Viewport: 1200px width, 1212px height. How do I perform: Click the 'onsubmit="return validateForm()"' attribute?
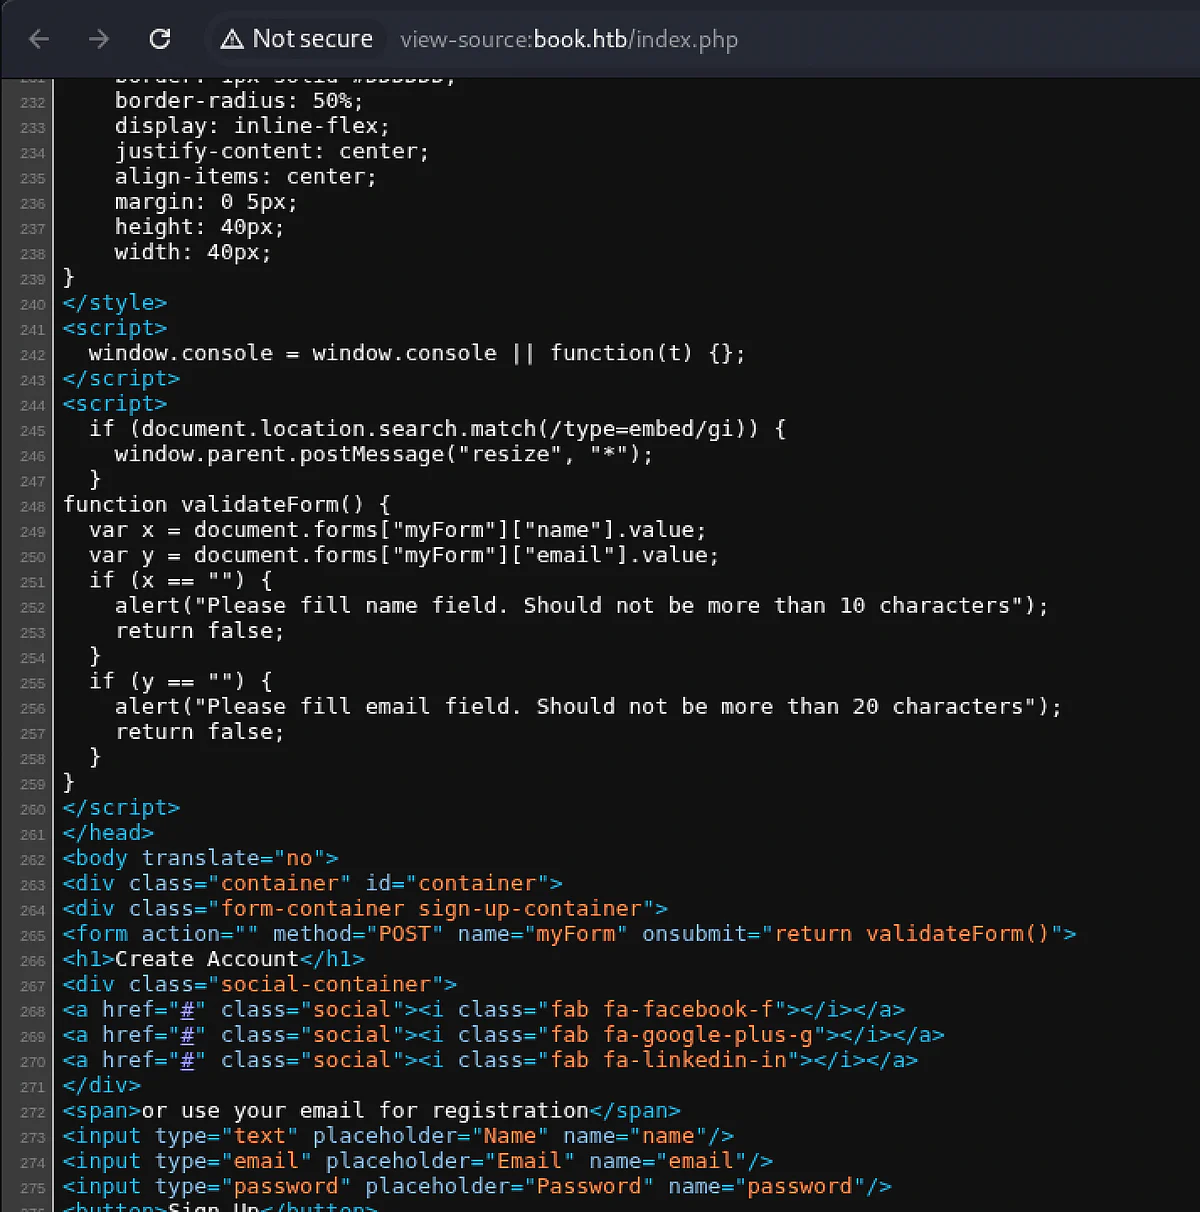(x=852, y=933)
